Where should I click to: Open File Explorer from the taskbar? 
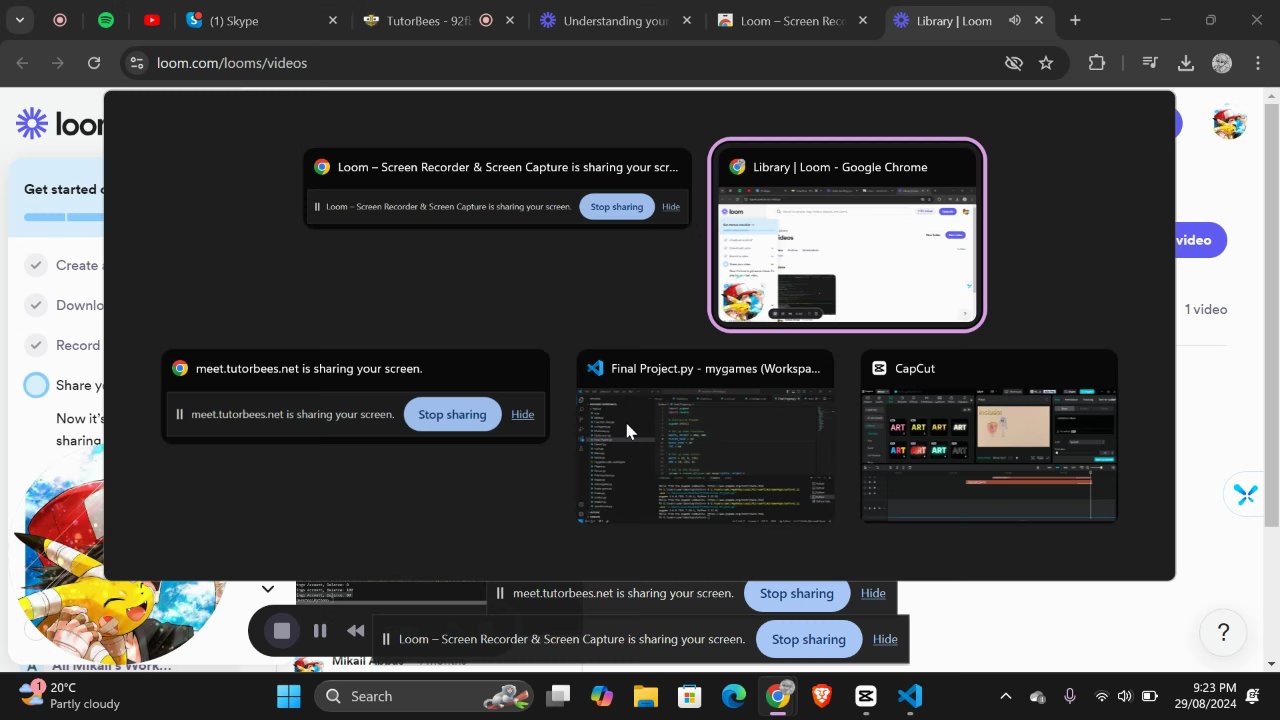click(645, 696)
